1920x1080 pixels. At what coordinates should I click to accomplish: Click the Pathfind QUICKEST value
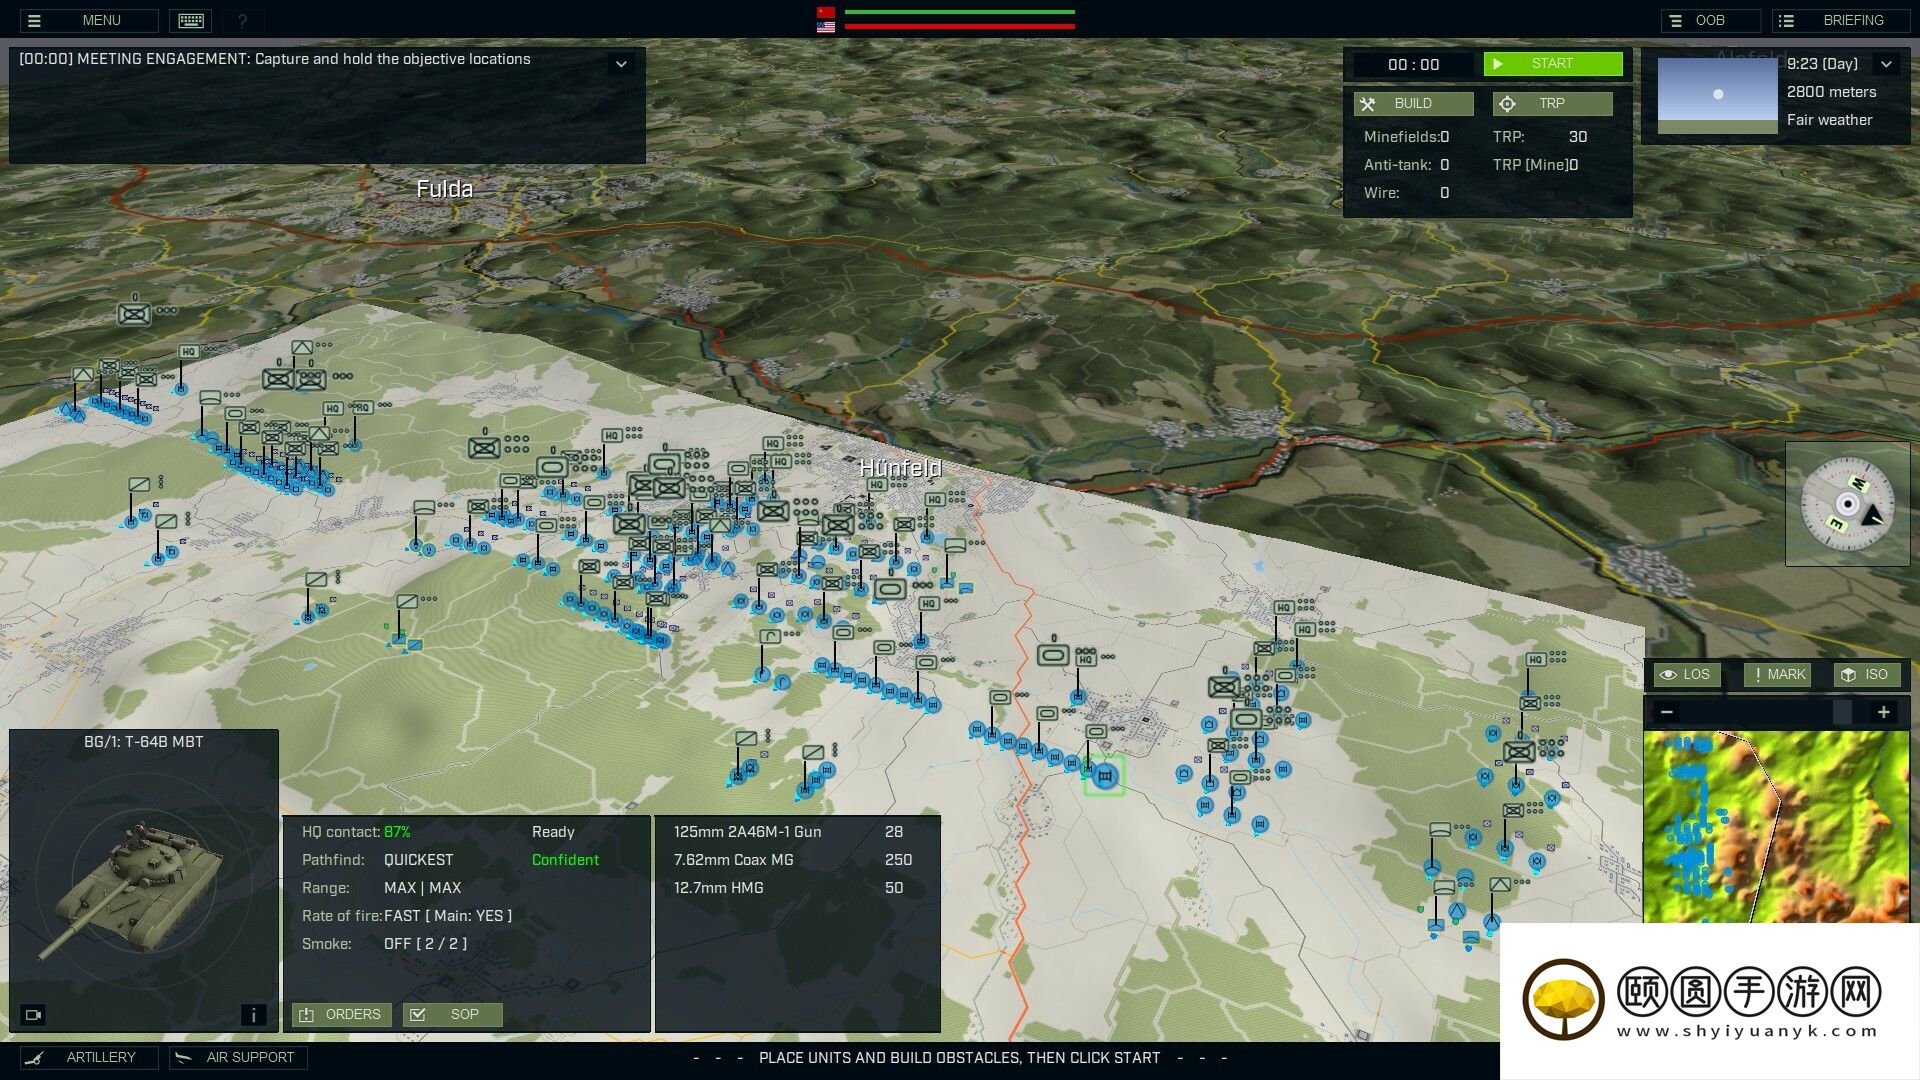coord(418,860)
